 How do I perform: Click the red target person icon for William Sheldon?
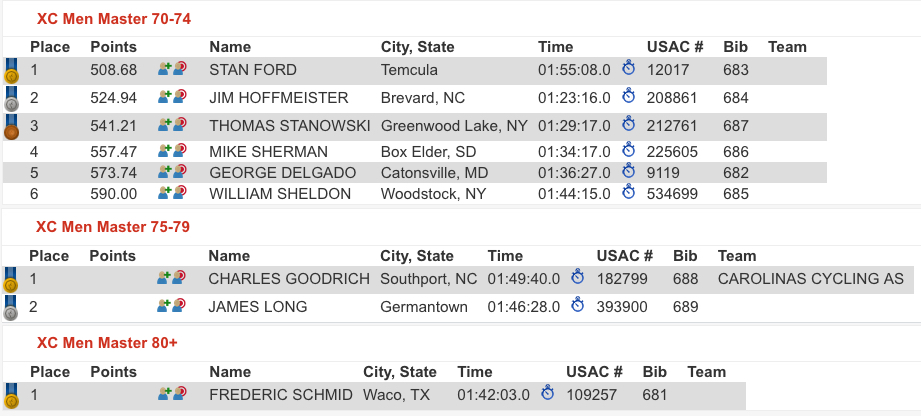click(180, 194)
